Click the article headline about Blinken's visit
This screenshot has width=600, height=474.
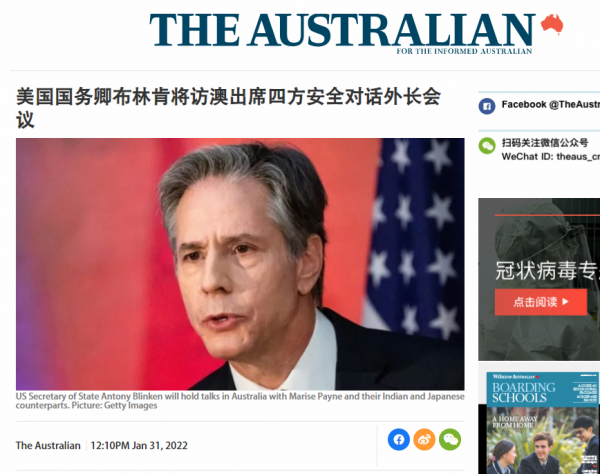click(228, 108)
